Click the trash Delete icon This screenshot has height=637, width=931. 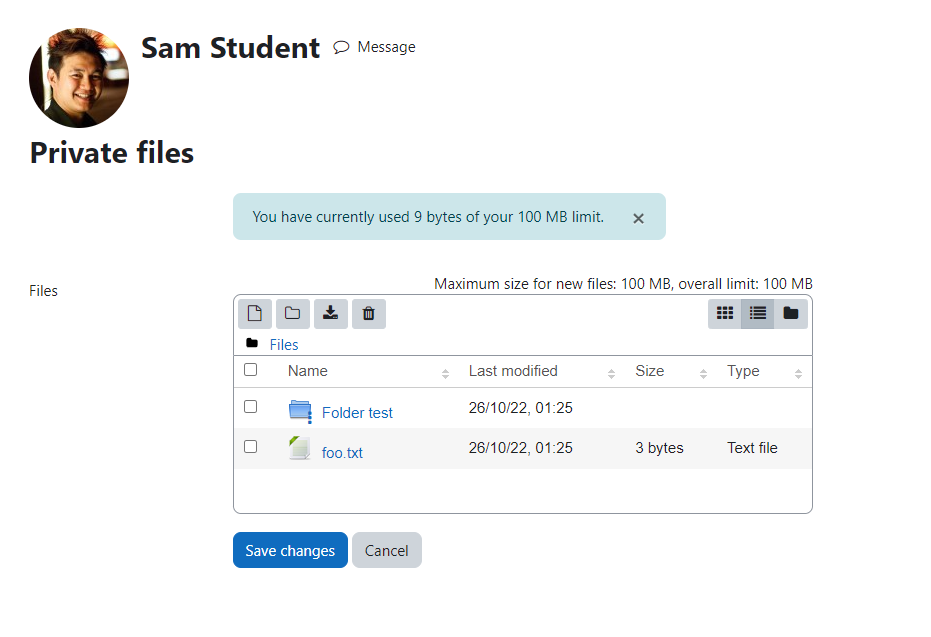tap(369, 313)
